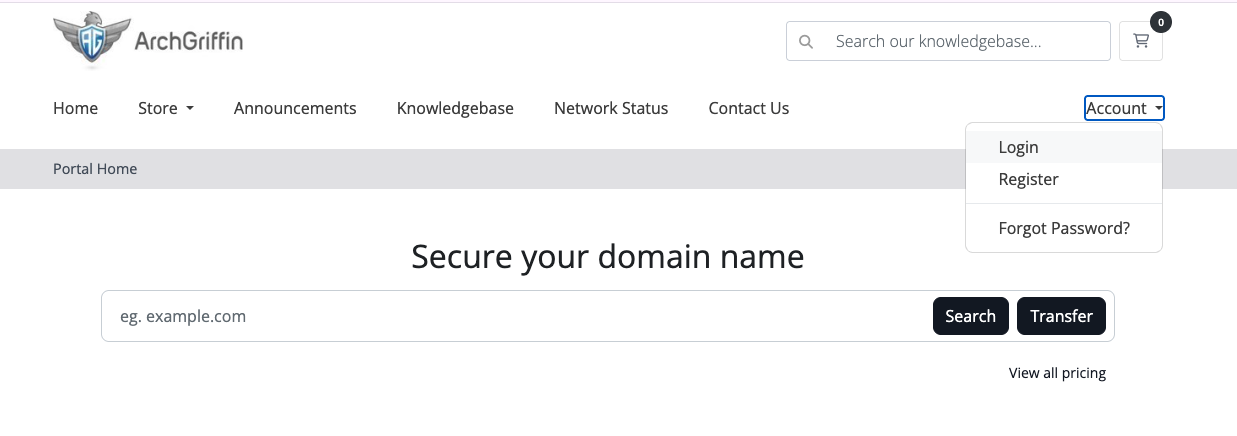Open the Contact Us page

point(749,108)
